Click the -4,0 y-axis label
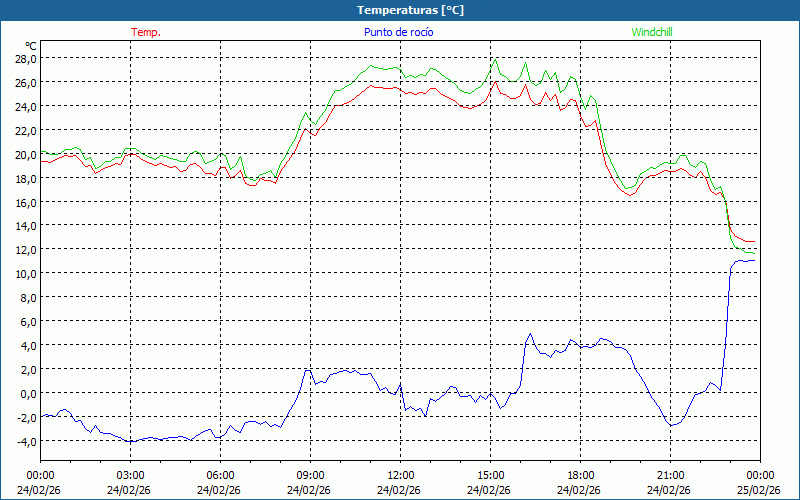The image size is (800, 500). pos(26,441)
